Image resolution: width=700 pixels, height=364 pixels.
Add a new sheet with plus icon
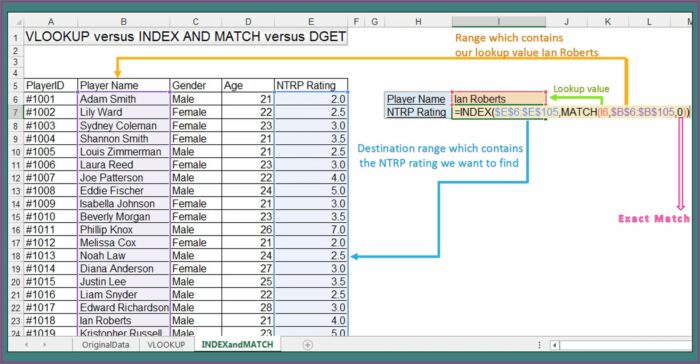point(308,345)
